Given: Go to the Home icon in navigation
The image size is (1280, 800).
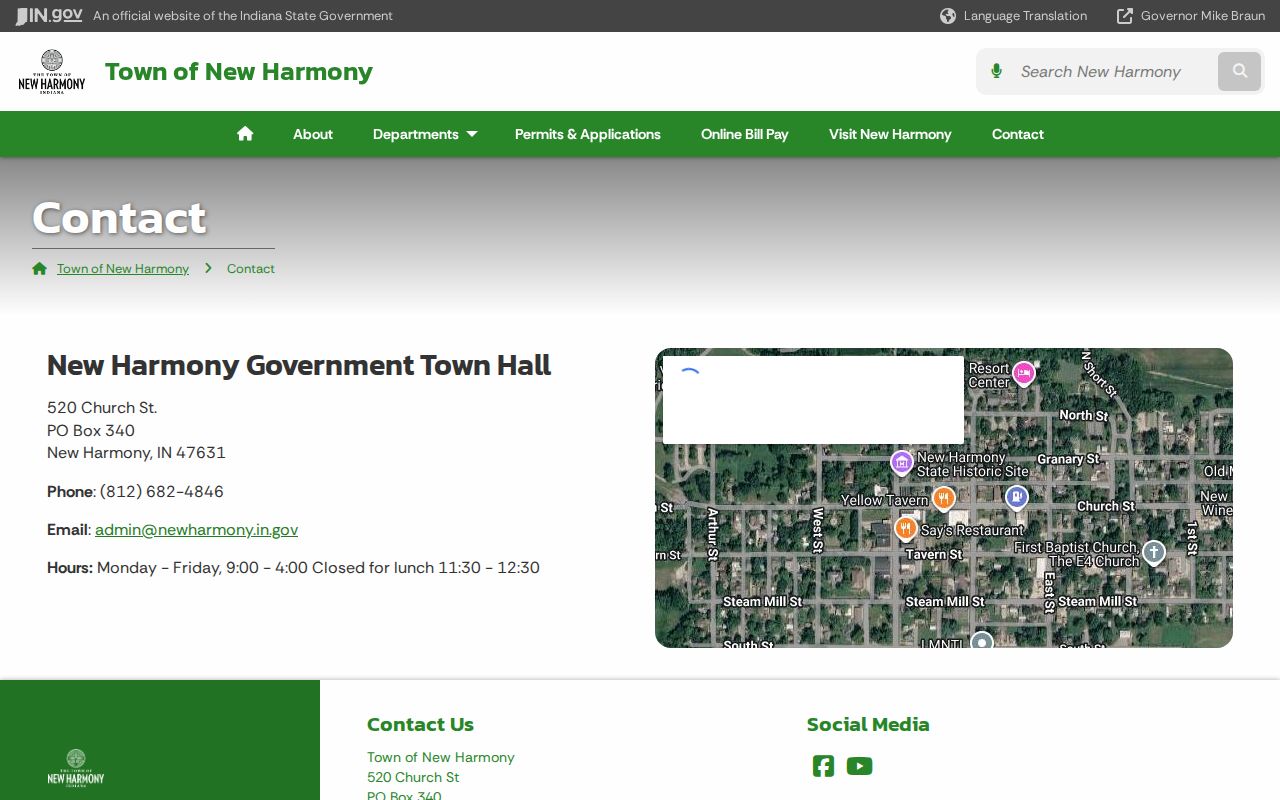Looking at the screenshot, I should click(x=245, y=134).
